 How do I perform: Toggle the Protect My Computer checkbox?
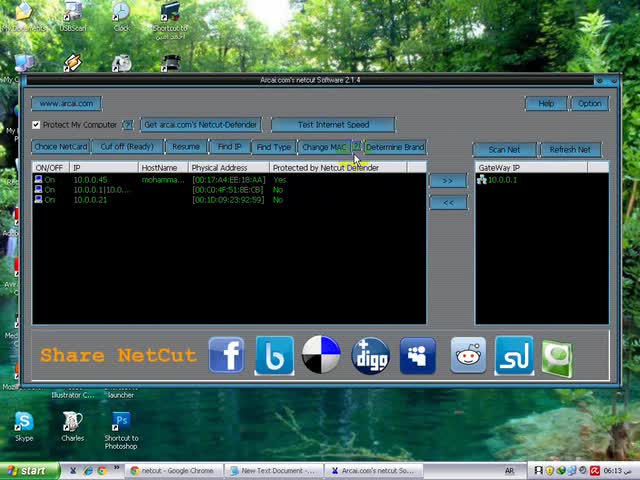pyautogui.click(x=36, y=124)
